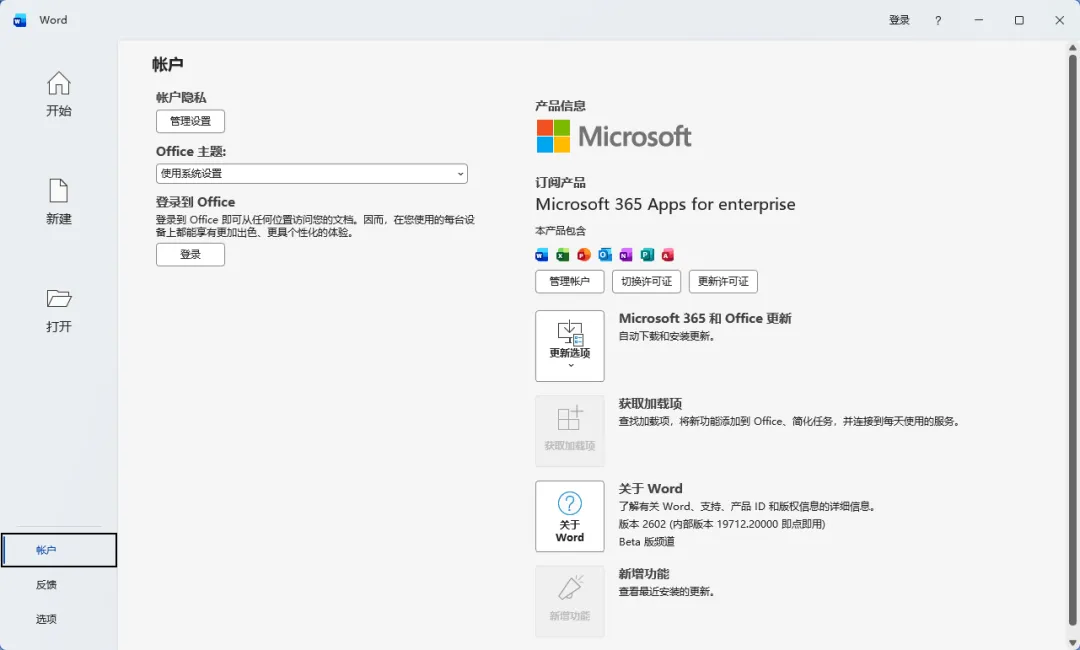
Task: Maximize the Word window
Action: [1019, 21]
